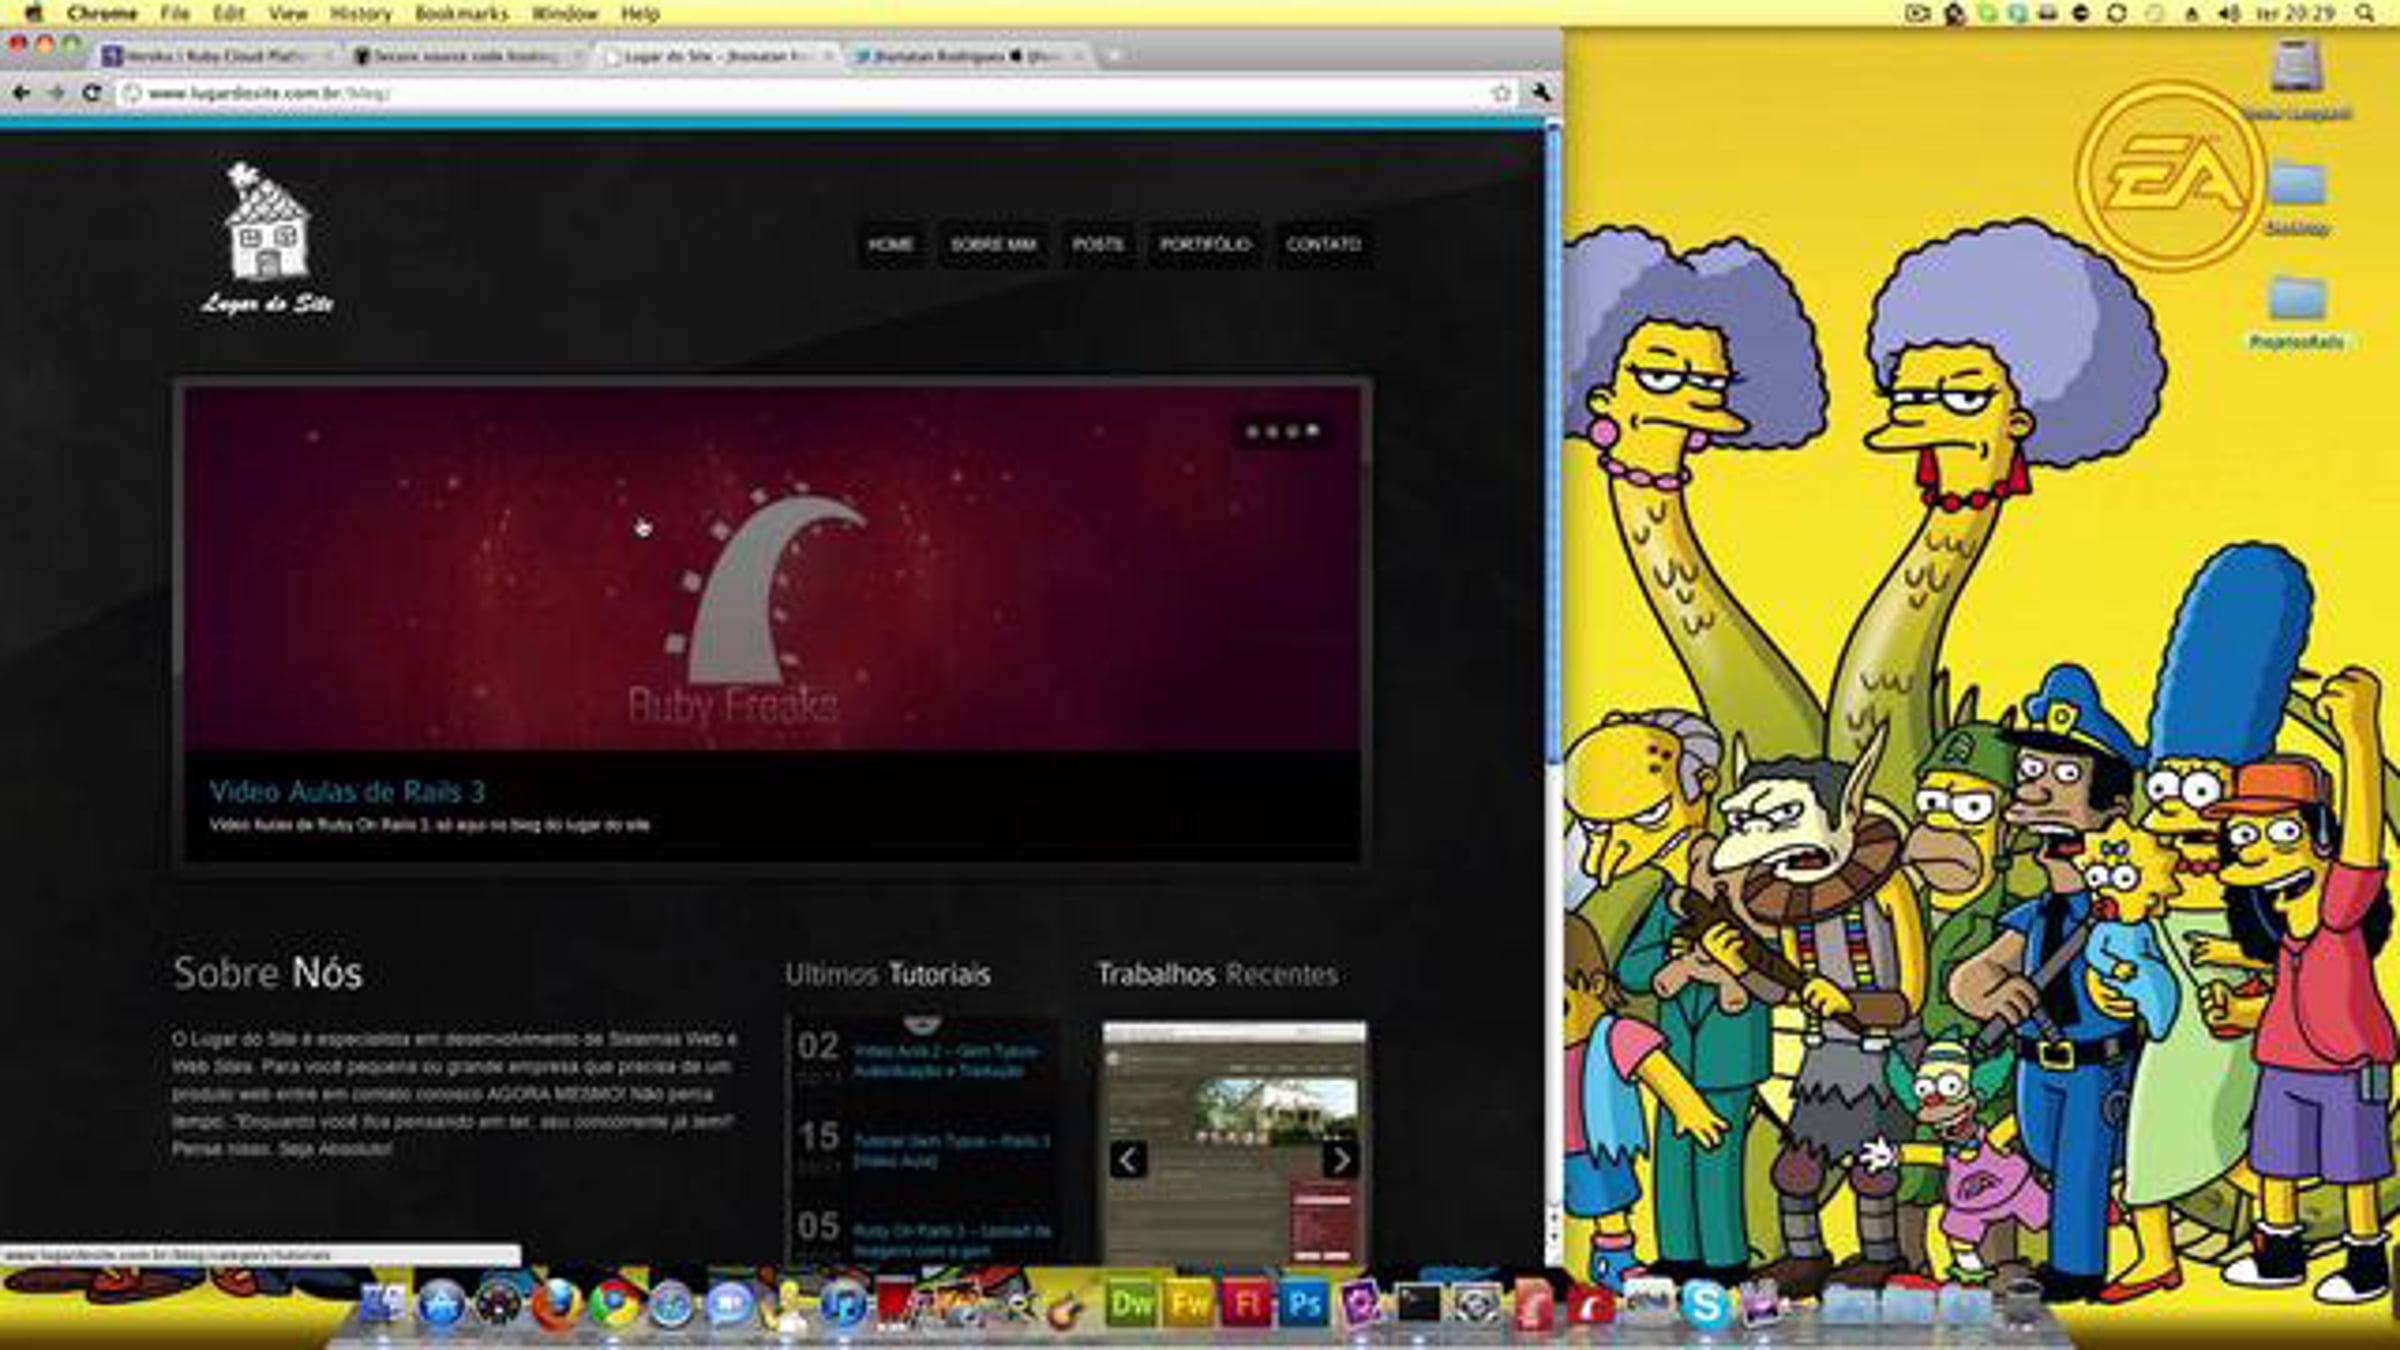This screenshot has height=1350, width=2400.
Task: Open the Dashboard gauge icon in dock
Action: [x=499, y=1304]
